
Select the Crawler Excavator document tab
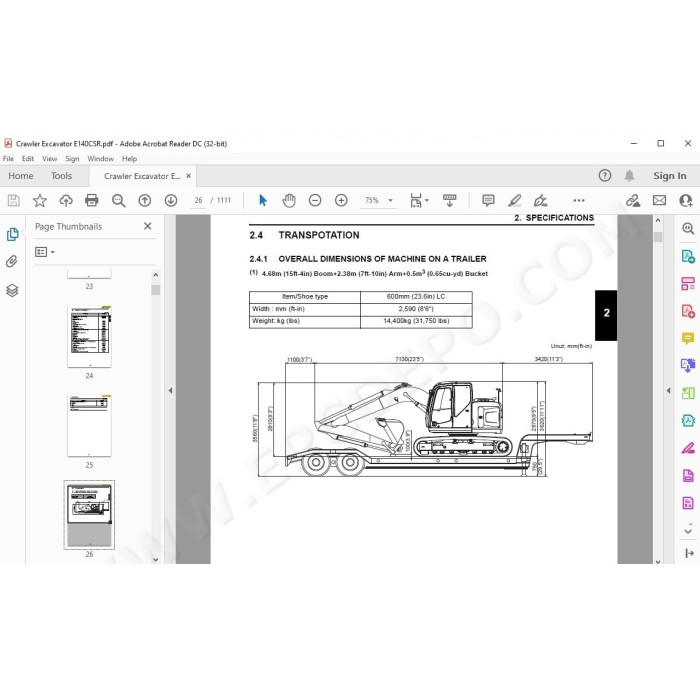(142, 176)
